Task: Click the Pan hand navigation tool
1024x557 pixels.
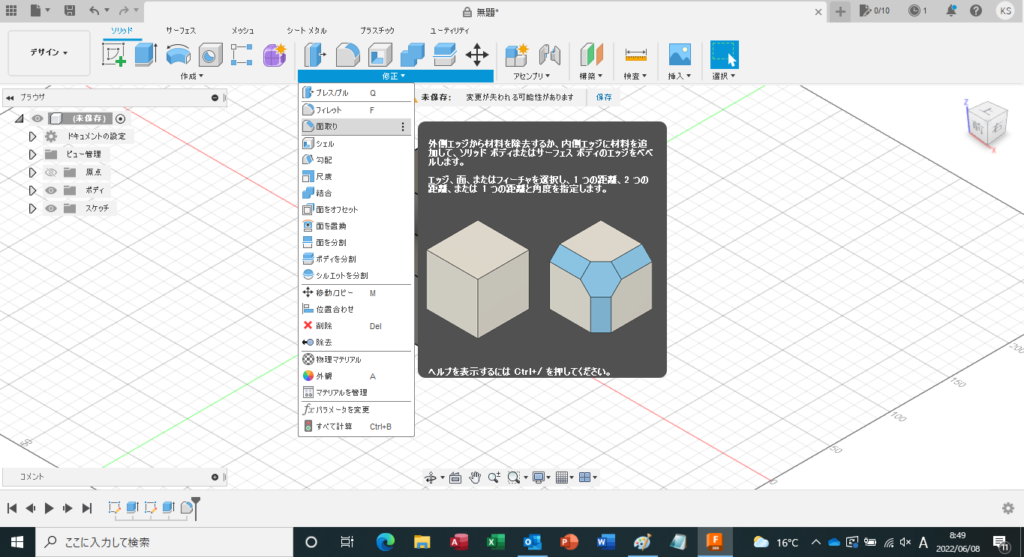Action: coord(475,477)
